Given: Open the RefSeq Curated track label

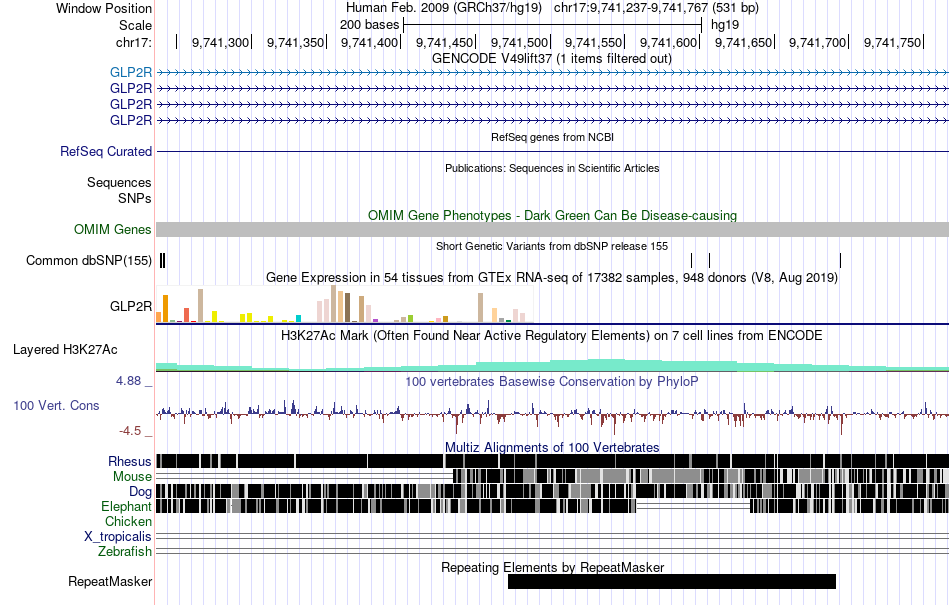Looking at the screenshot, I should [106, 151].
